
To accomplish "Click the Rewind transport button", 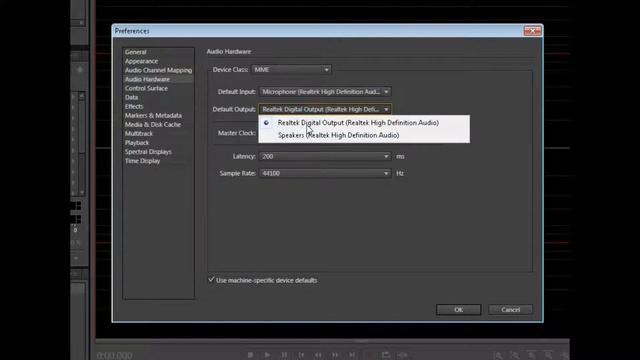I will [318, 355].
